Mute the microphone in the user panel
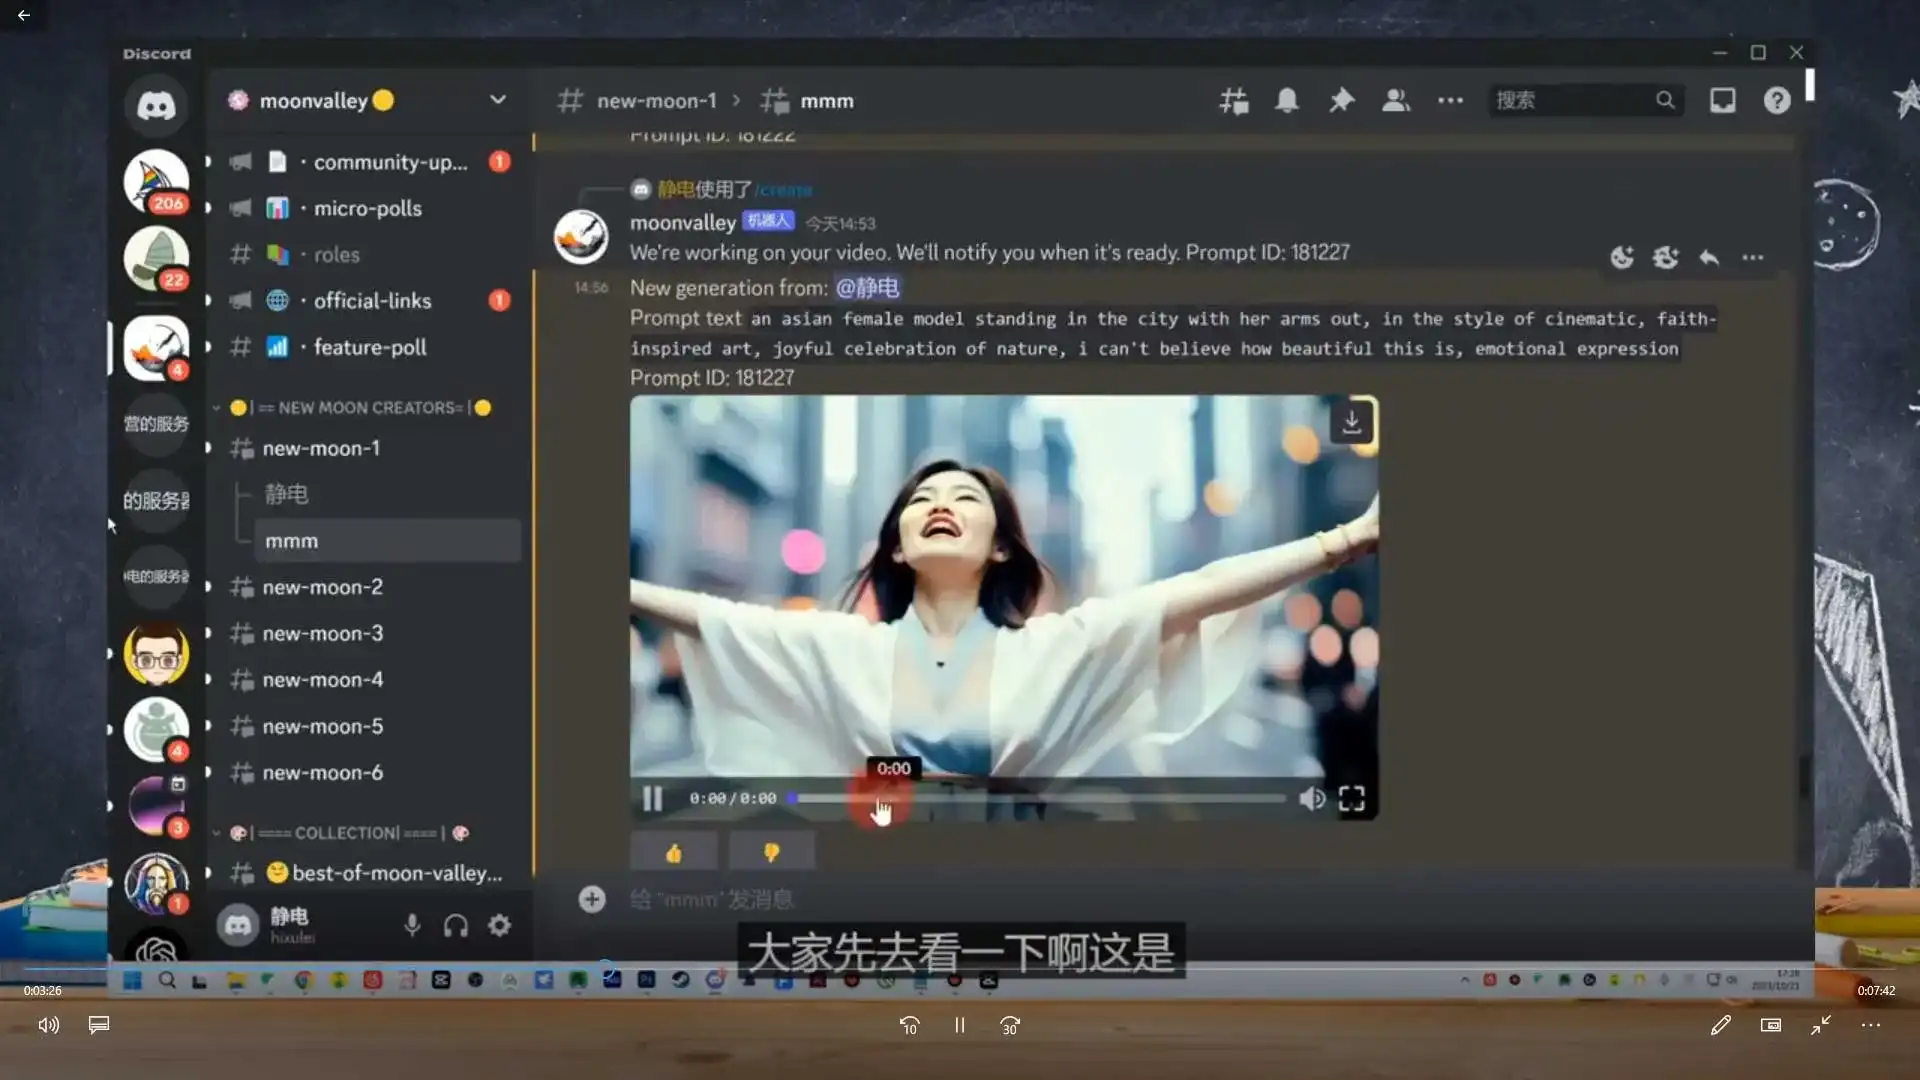 pyautogui.click(x=412, y=925)
